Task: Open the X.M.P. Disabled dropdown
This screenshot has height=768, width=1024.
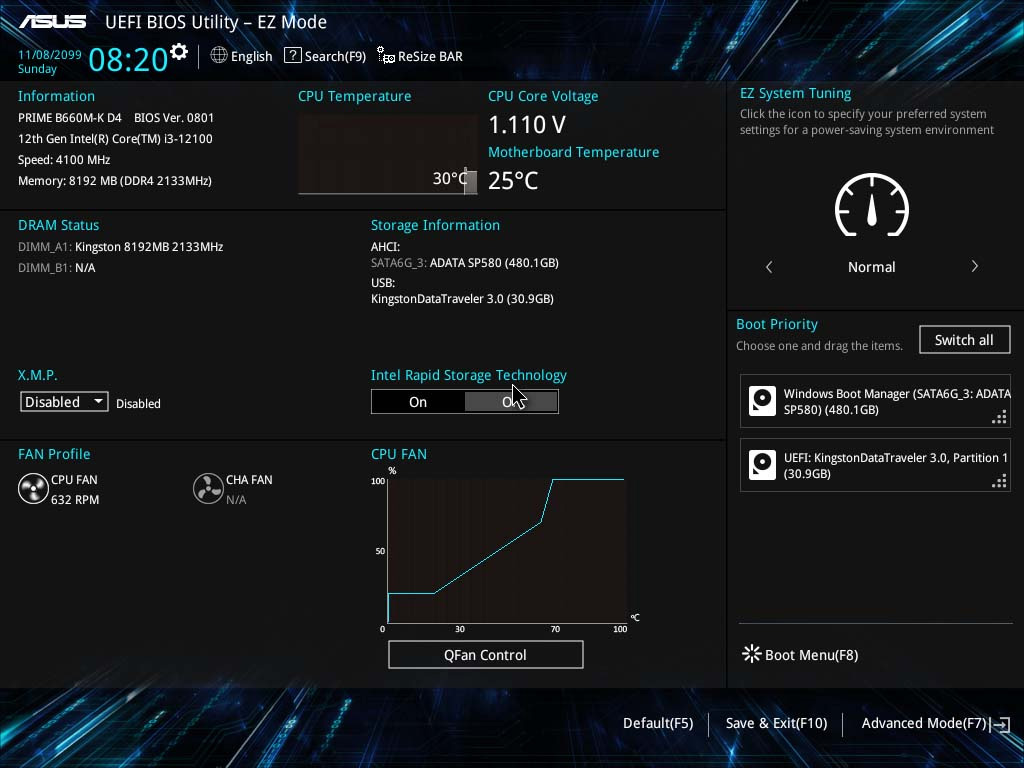Action: click(x=64, y=402)
